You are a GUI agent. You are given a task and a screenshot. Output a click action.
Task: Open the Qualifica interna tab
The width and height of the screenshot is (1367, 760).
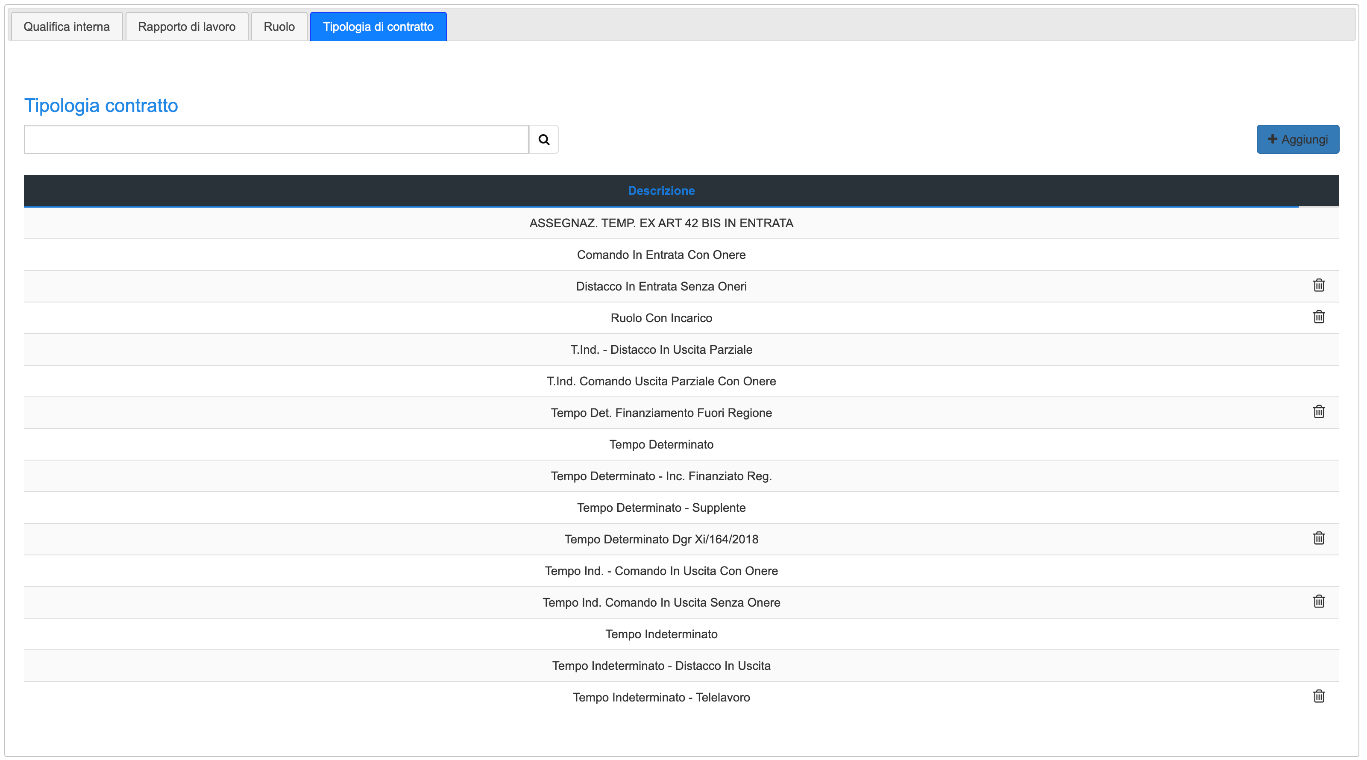coord(67,27)
